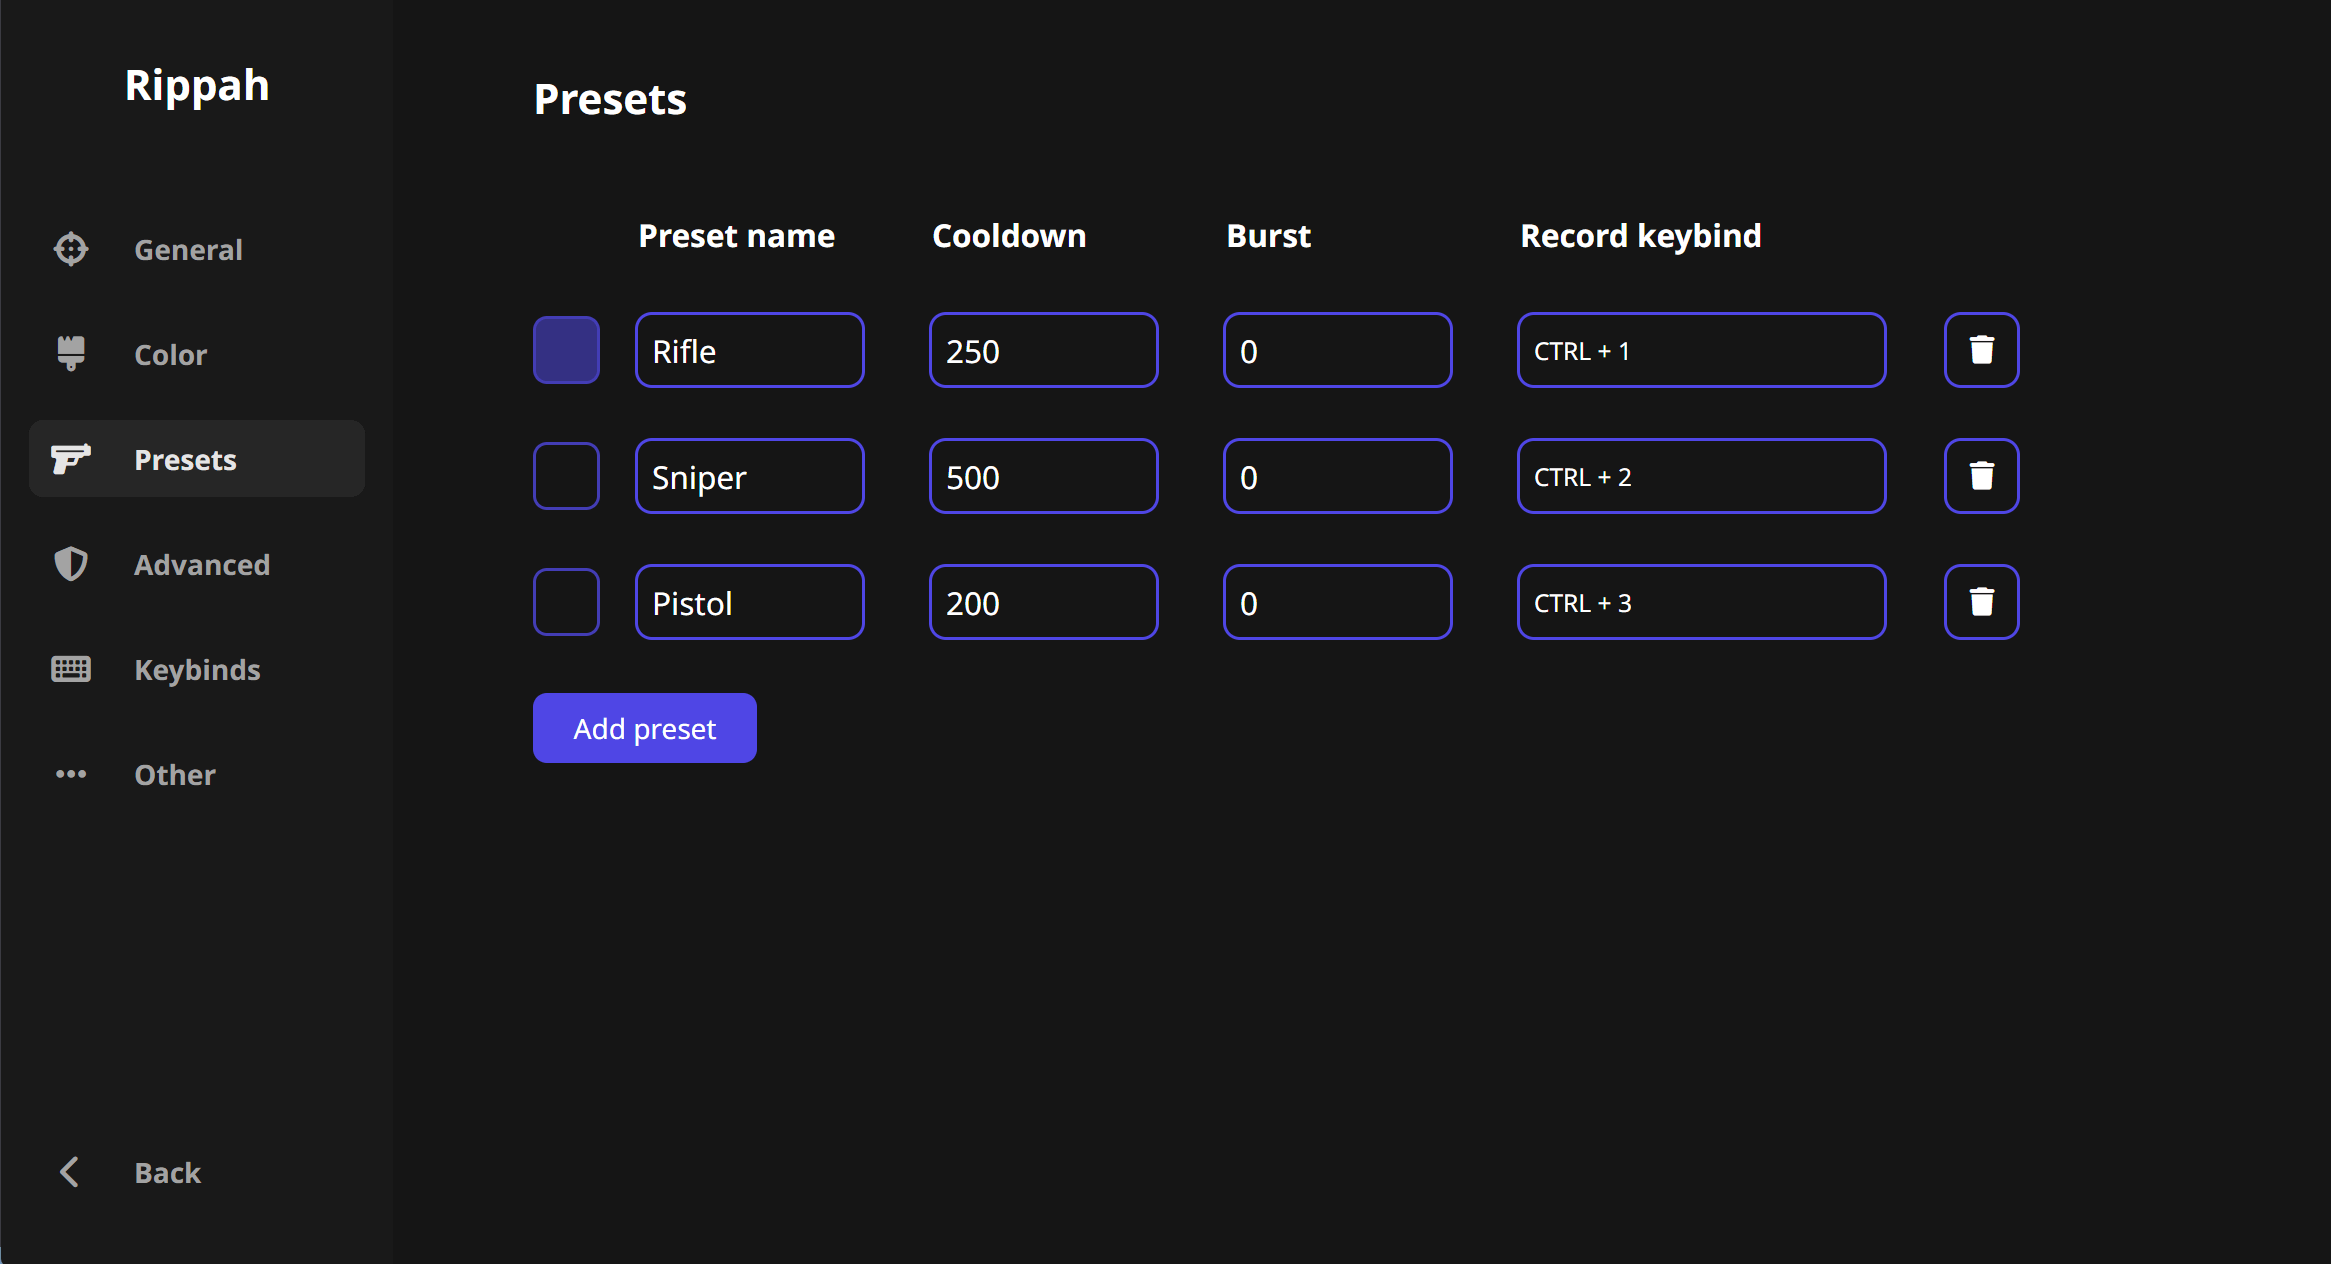Click the shield icon beside Advanced

(x=71, y=564)
